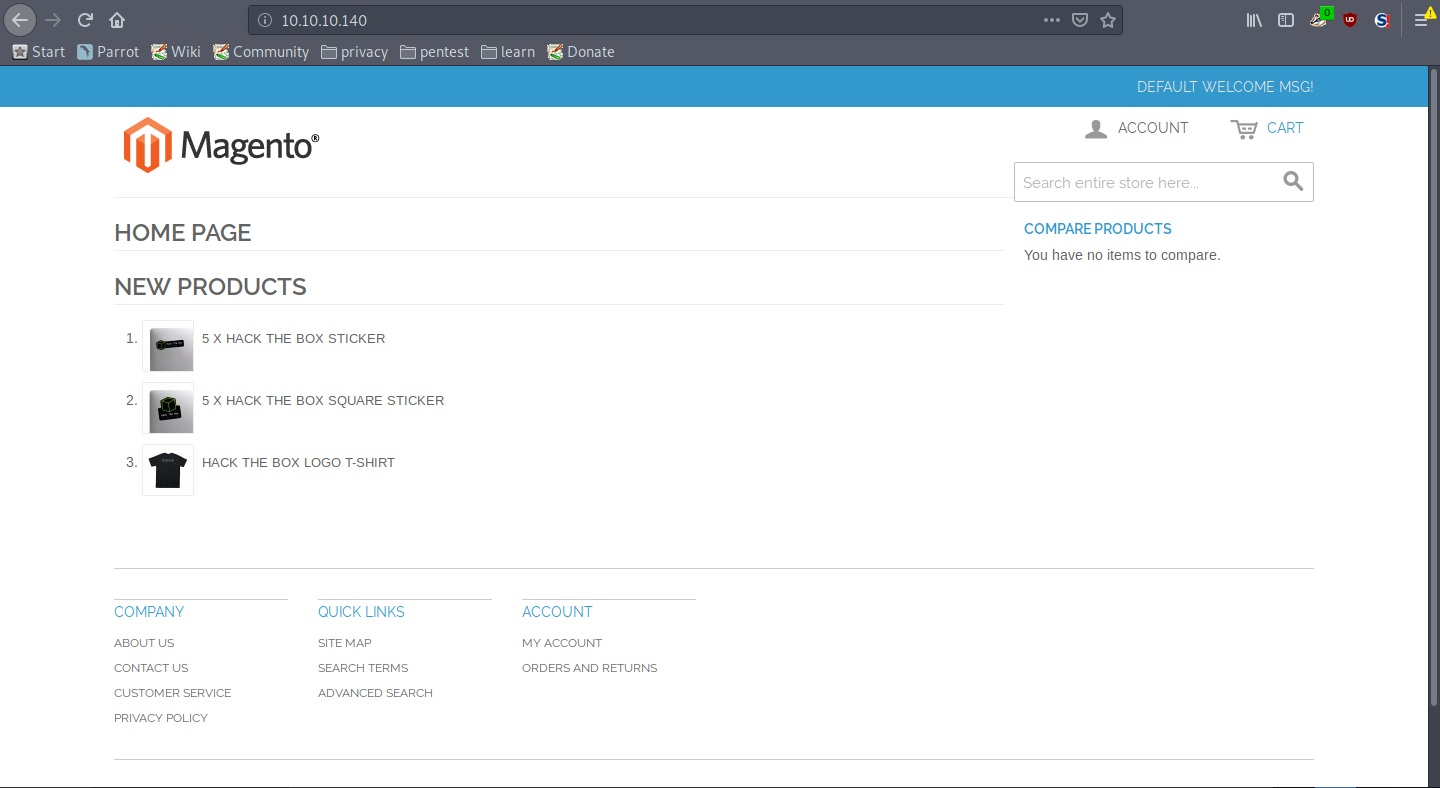Open 5 X Hack The Box Sticker thumbnail
This screenshot has width=1440, height=788.
[x=168, y=346]
